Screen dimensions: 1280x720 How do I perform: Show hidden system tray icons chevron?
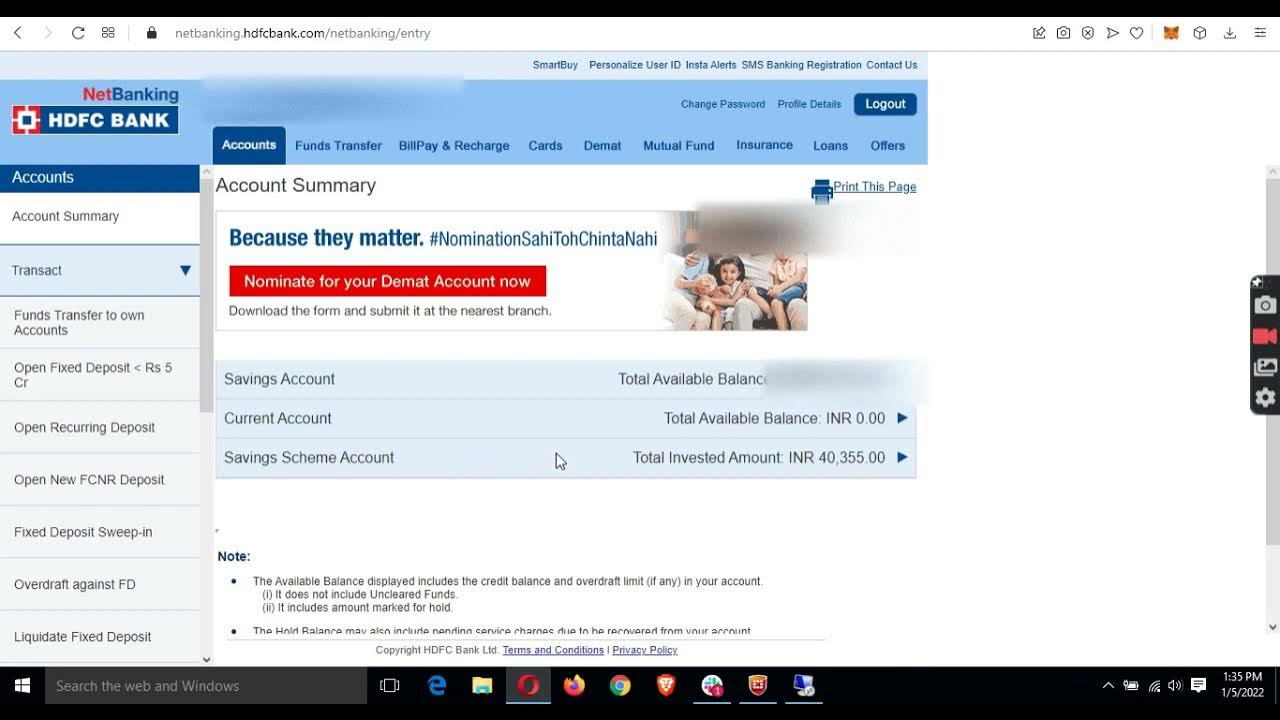coord(1108,686)
